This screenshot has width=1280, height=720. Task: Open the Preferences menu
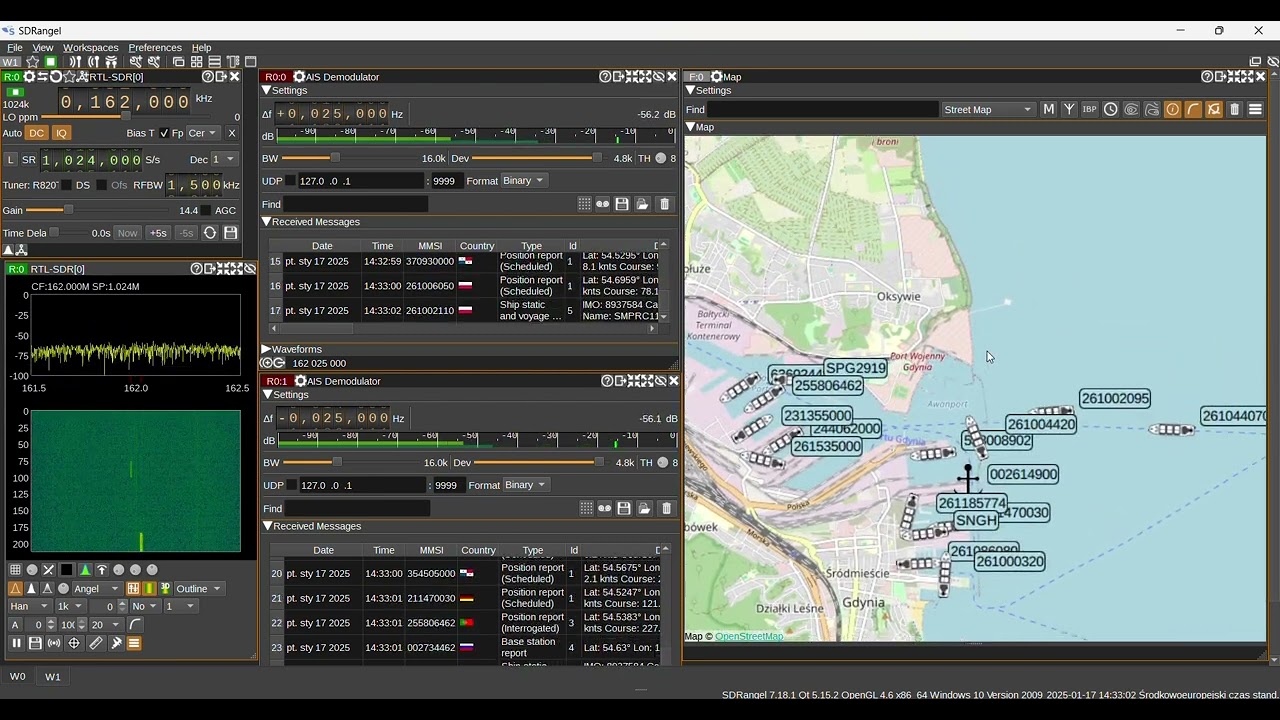click(155, 47)
